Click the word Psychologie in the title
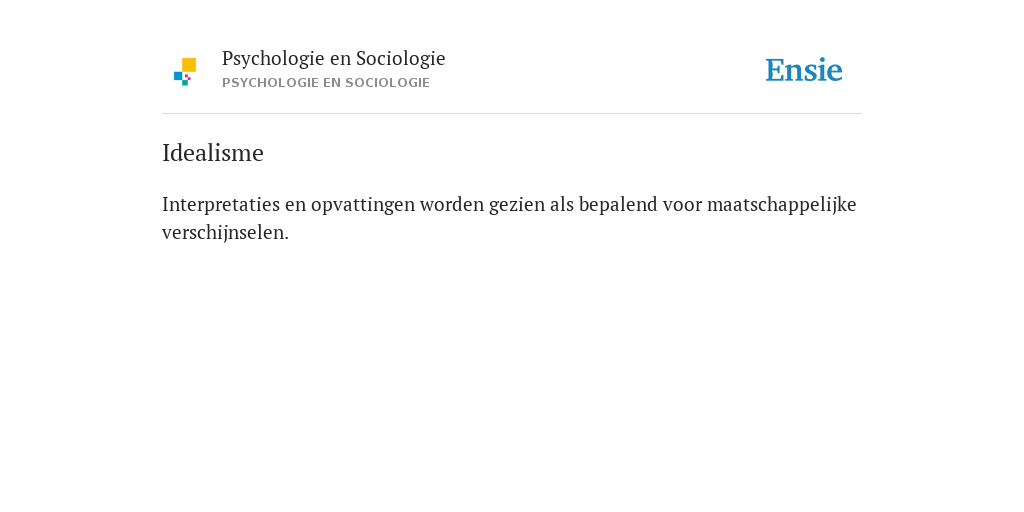 click(273, 59)
